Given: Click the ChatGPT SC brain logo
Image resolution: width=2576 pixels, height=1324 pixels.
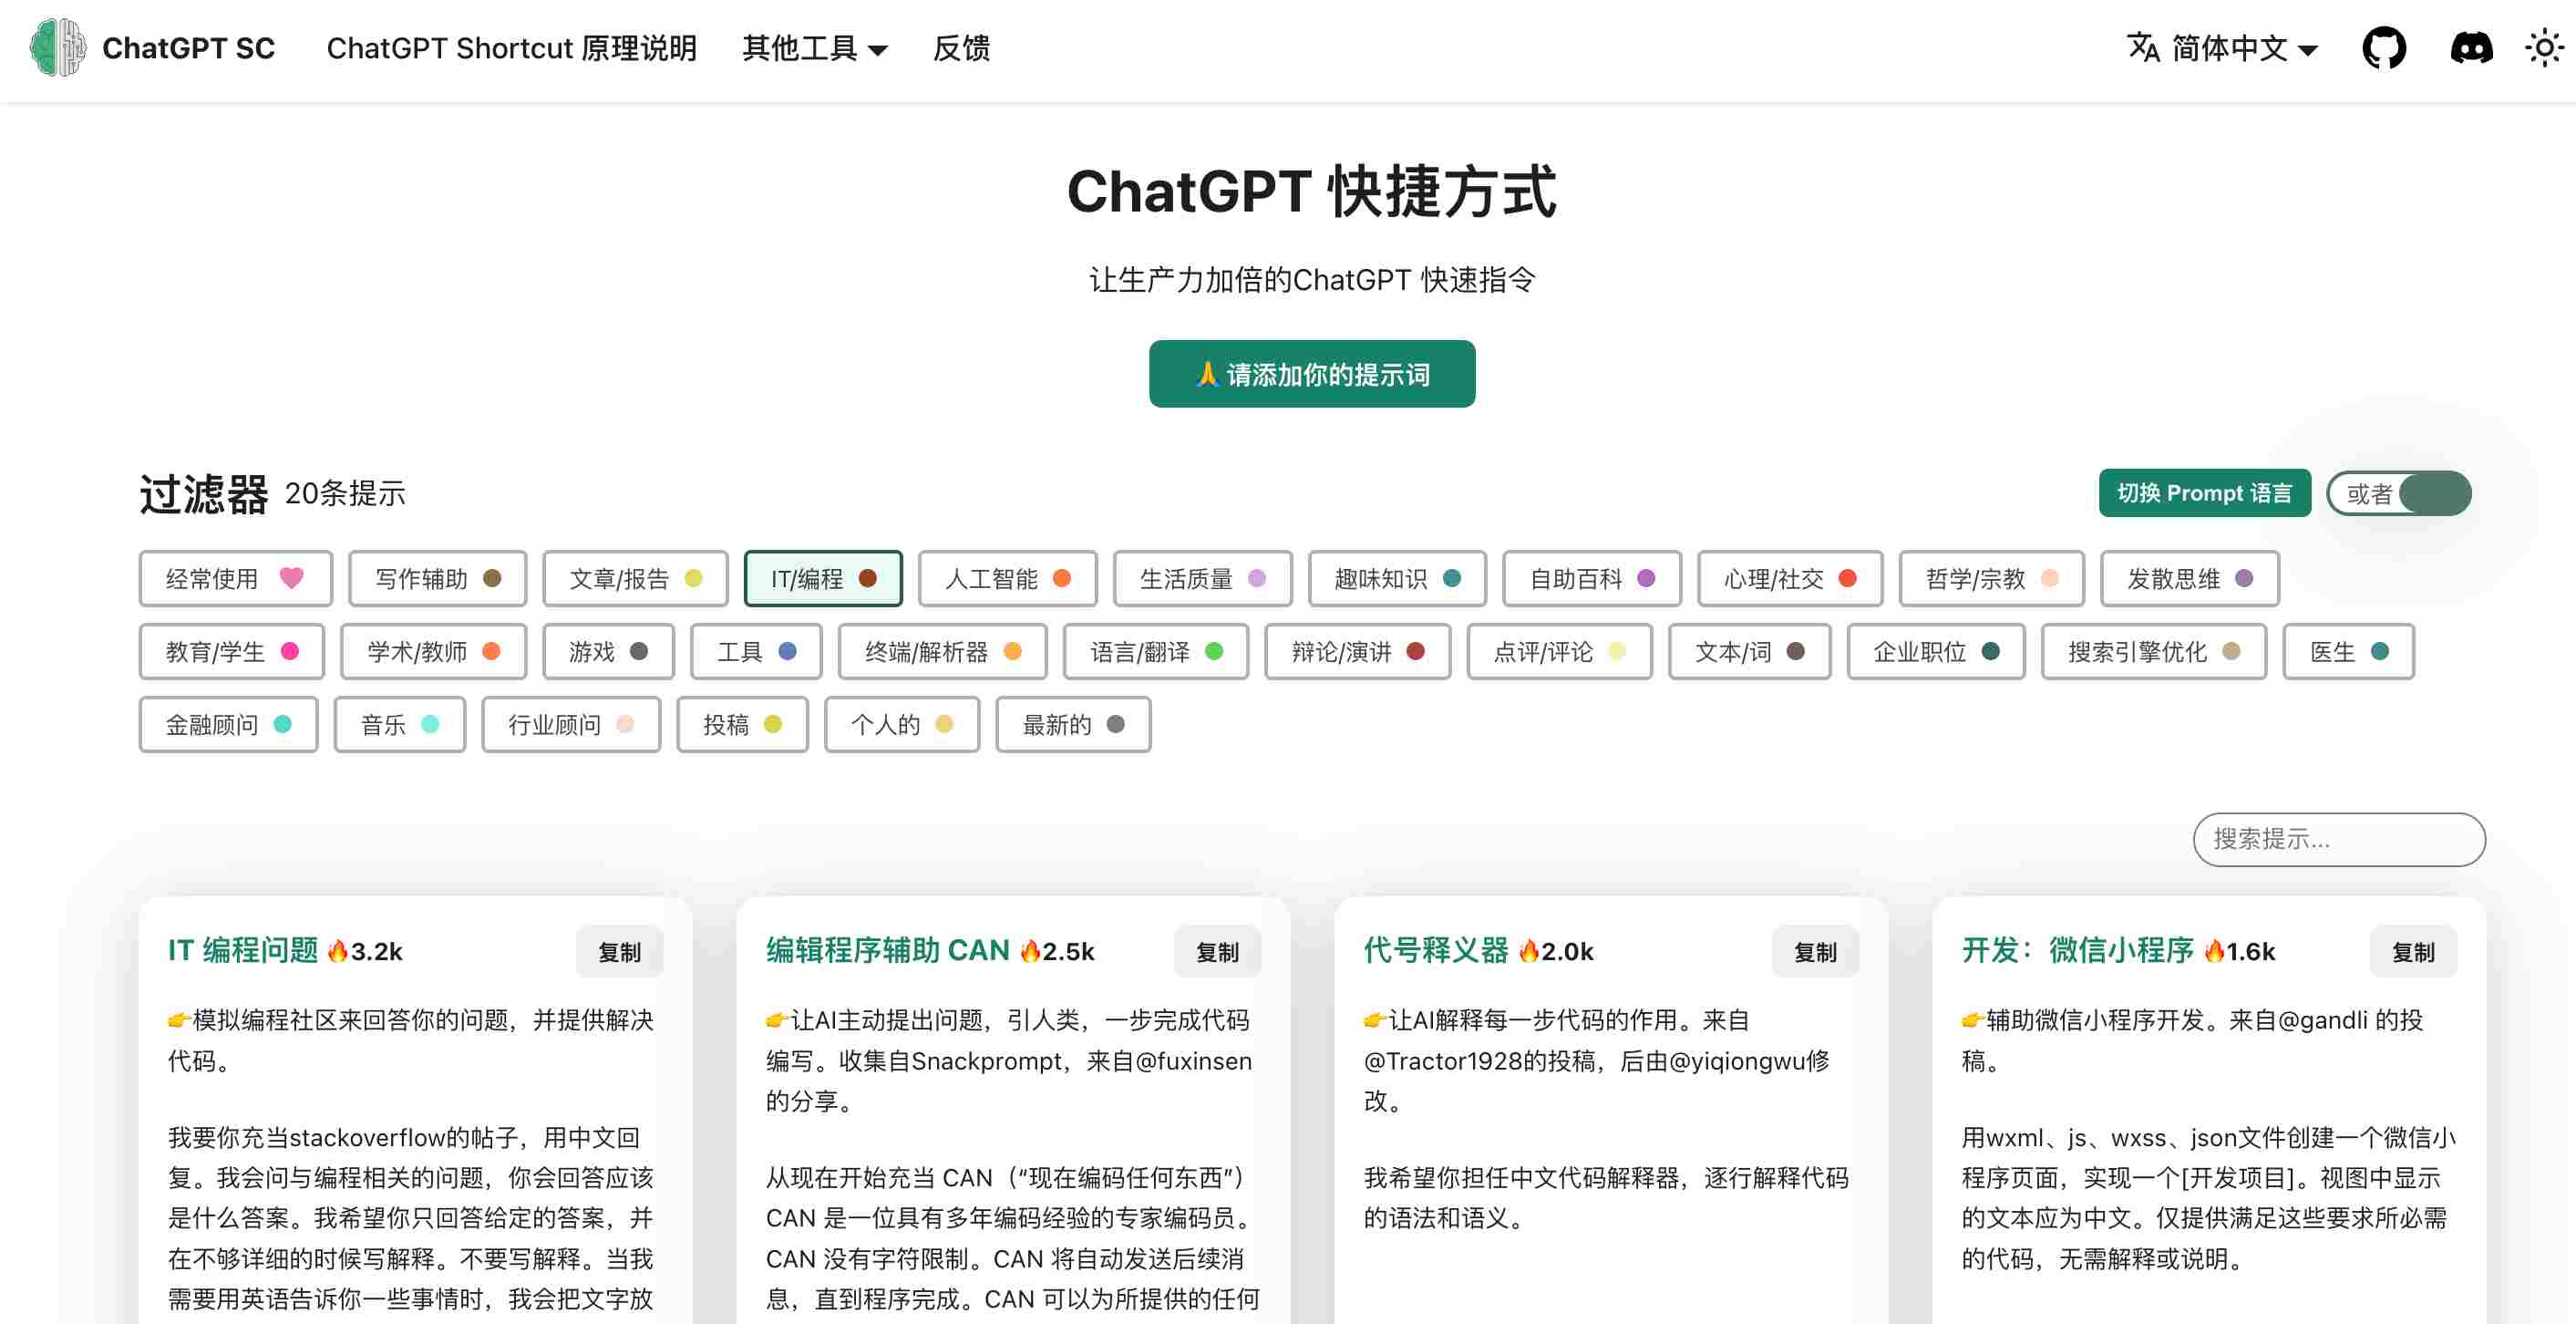Looking at the screenshot, I should click(x=57, y=47).
